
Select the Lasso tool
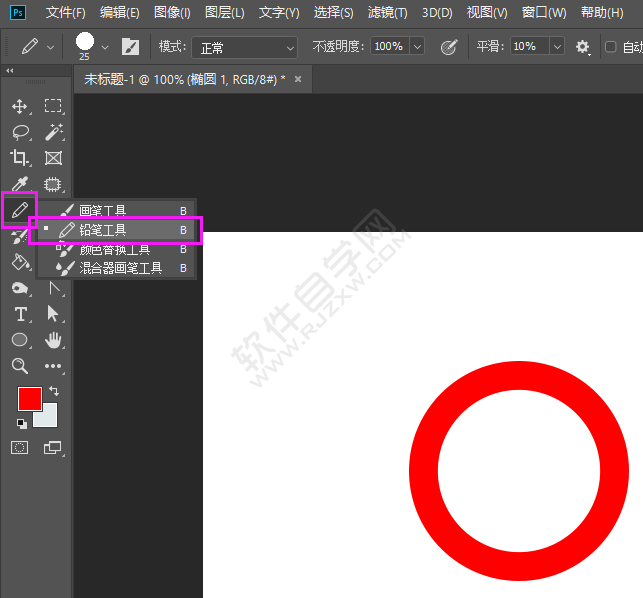[21, 132]
